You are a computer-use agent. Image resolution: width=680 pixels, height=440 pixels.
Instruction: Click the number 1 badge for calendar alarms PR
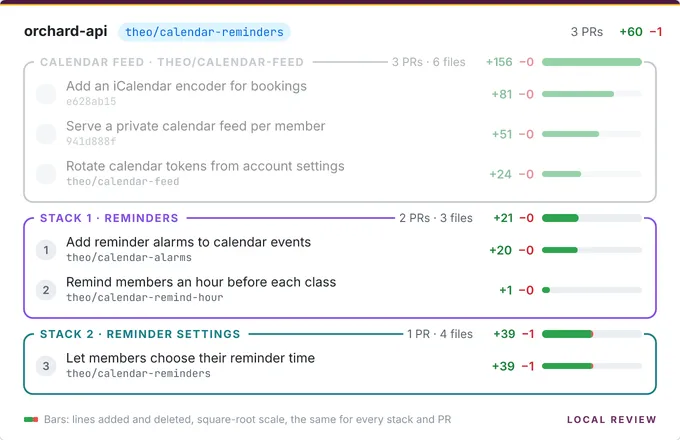coord(46,250)
